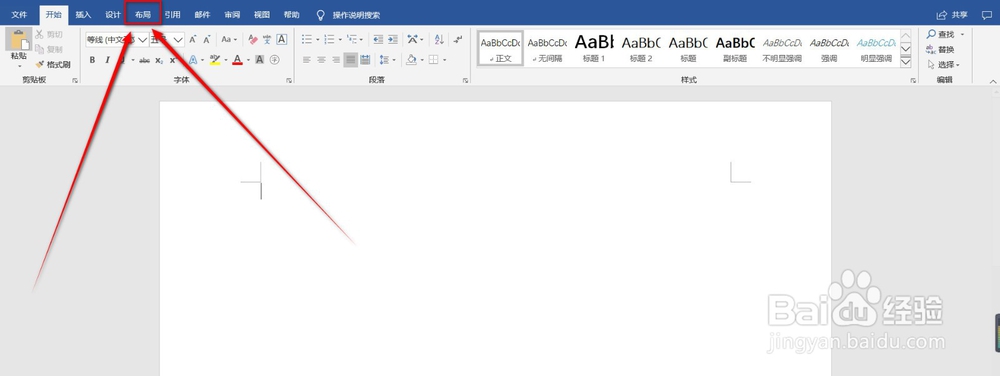This screenshot has height=376, width=1000.
Task: Select the Format Painter (格式刷) tool
Action: [x=52, y=64]
